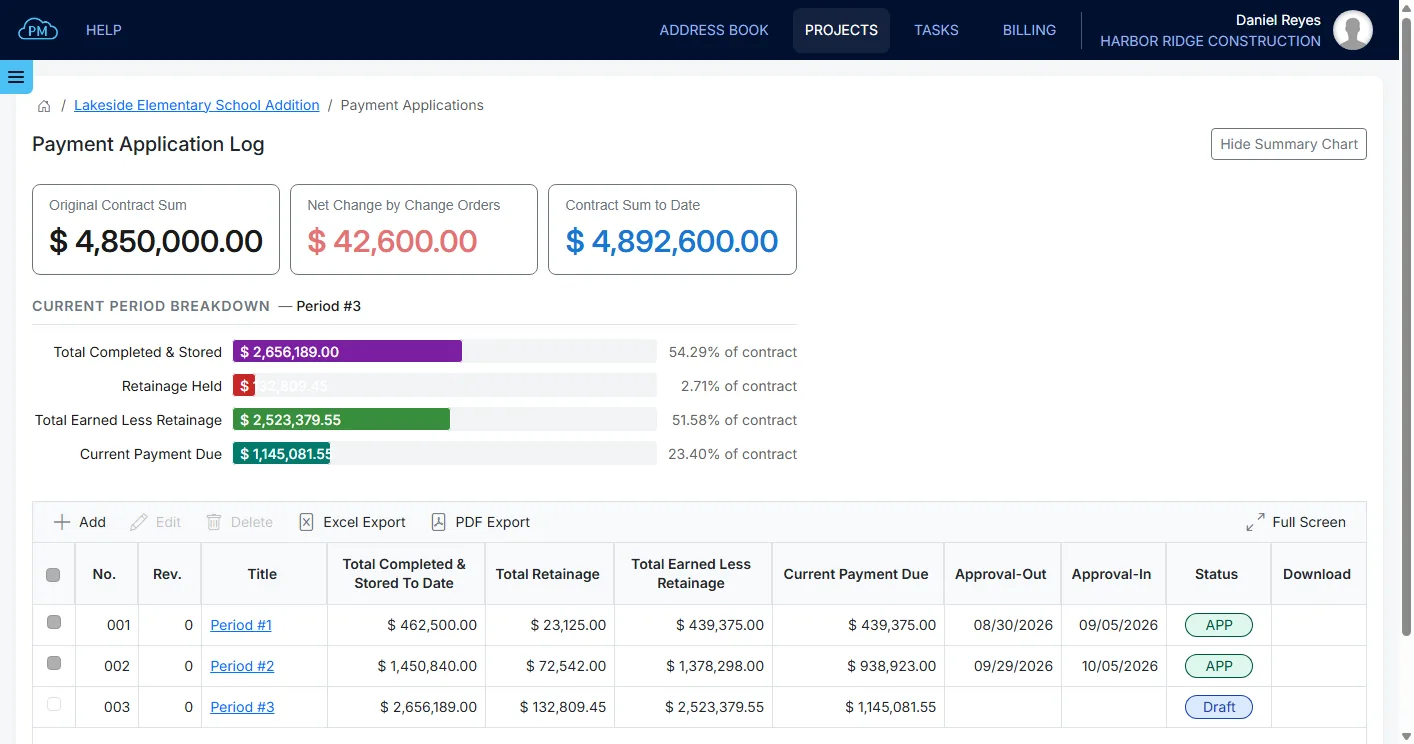Click the Net Change by Change Orders card
This screenshot has width=1414, height=744.
(414, 229)
